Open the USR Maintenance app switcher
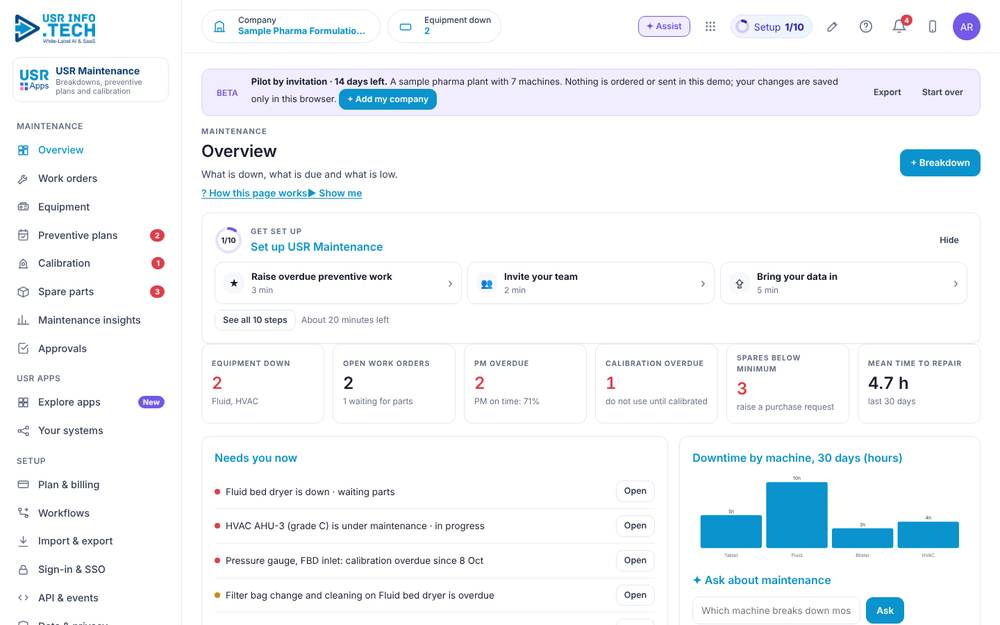 pyautogui.click(x=91, y=80)
